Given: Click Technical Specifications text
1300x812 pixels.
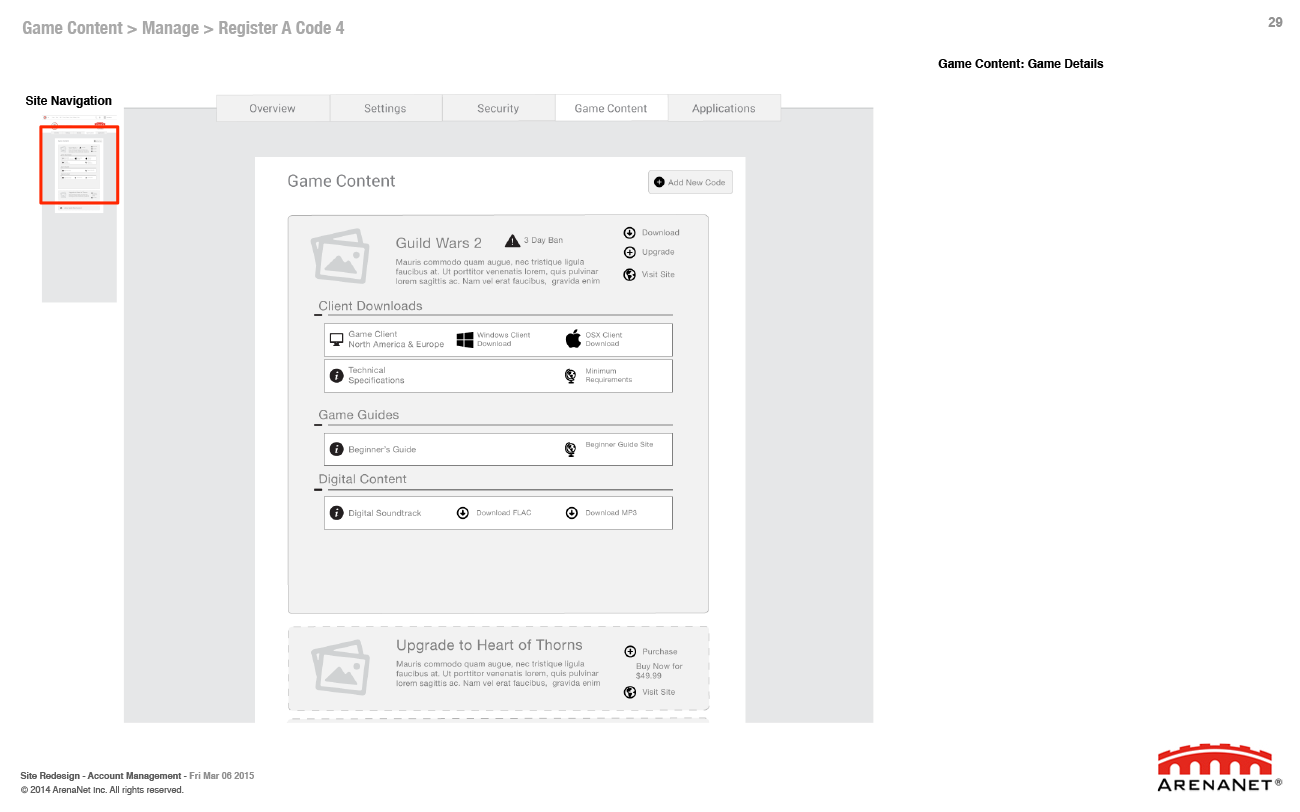Looking at the screenshot, I should (x=376, y=375).
